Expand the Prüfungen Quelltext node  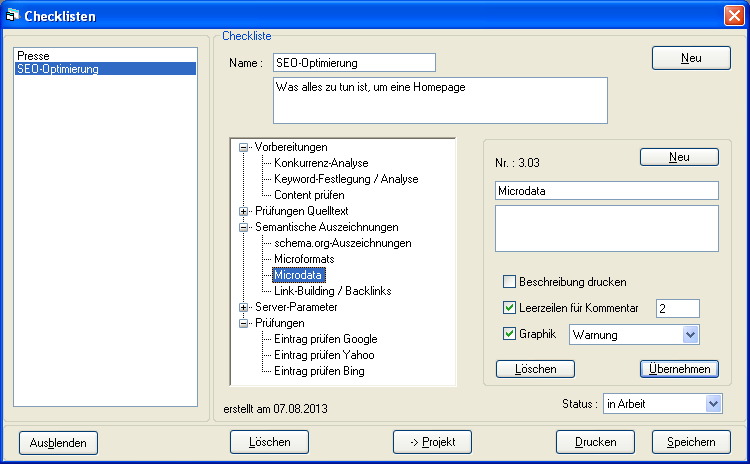coord(243,211)
